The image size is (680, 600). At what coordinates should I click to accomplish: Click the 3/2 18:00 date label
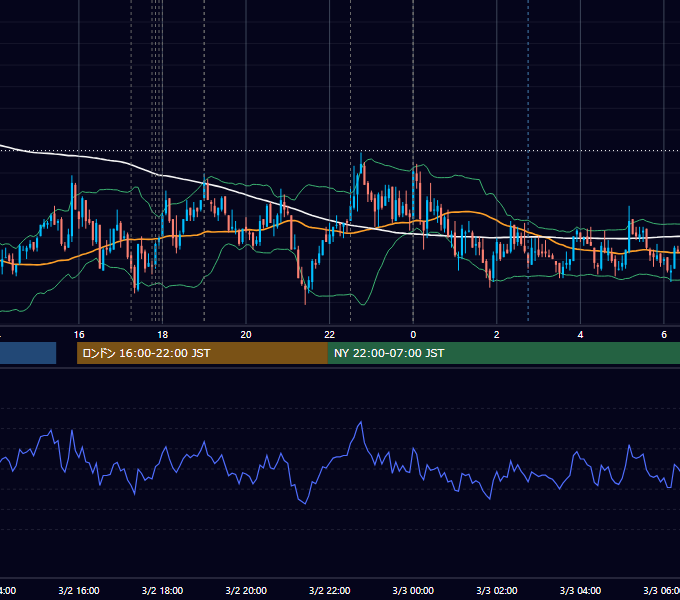[x=162, y=590]
